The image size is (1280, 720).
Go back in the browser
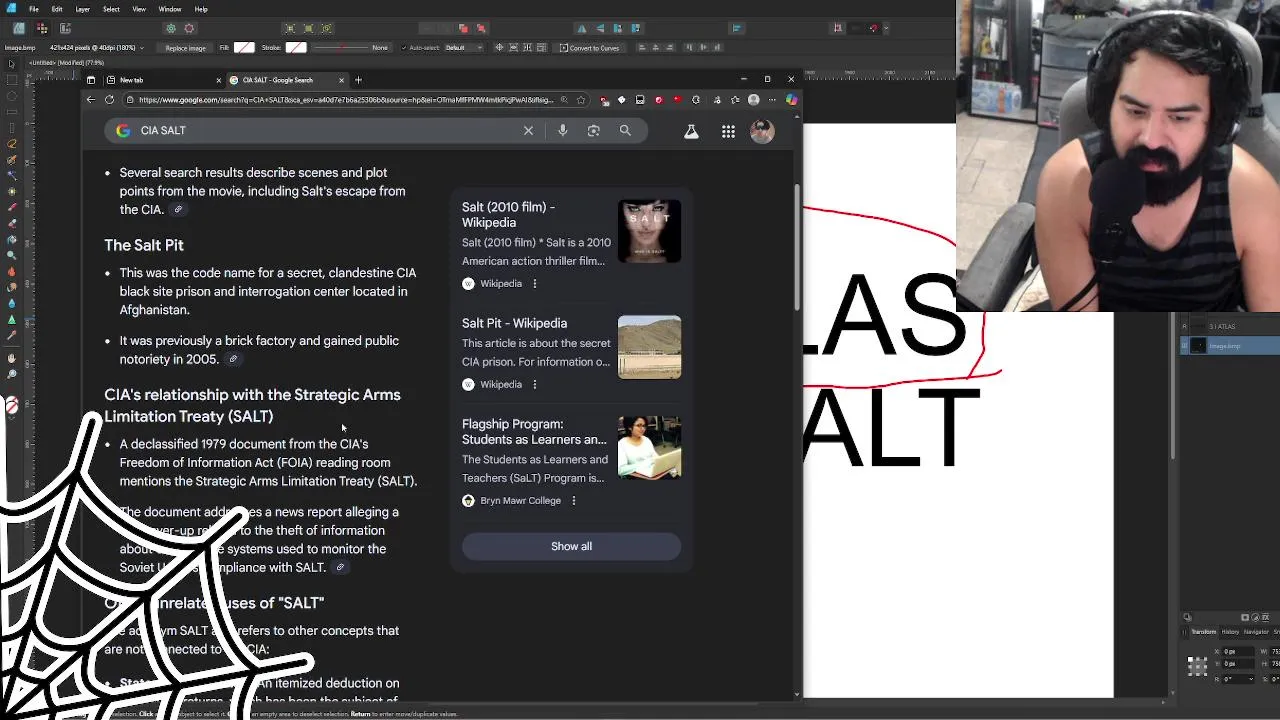point(91,100)
